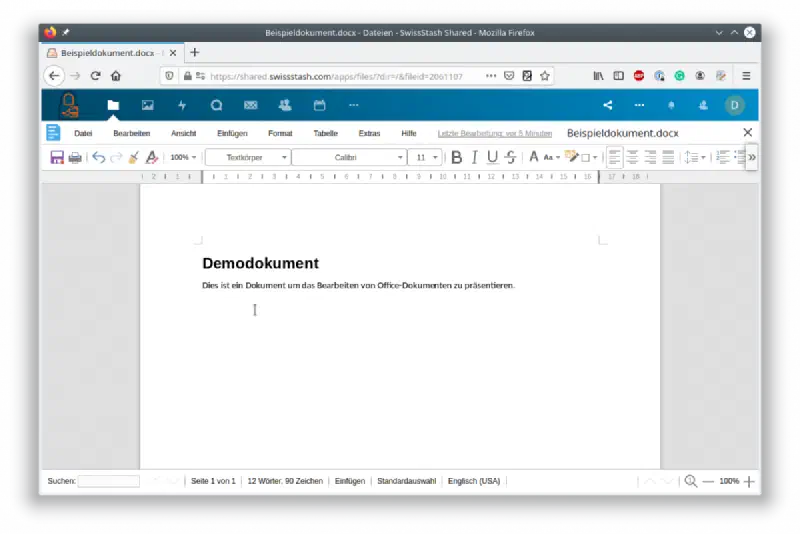This screenshot has height=534, width=800.
Task: Open the contacts menu person icon
Action: (703, 105)
